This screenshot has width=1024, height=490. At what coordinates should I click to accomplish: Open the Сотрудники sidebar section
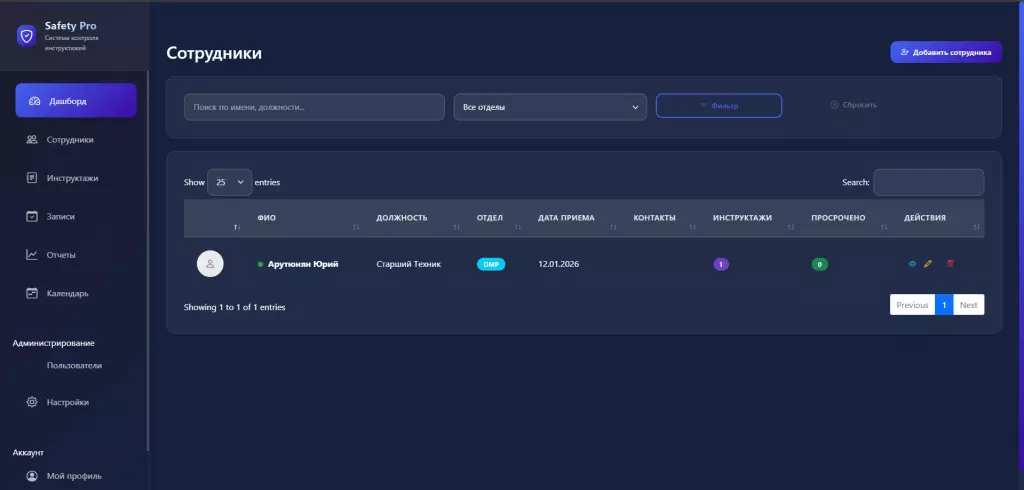[x=69, y=140]
